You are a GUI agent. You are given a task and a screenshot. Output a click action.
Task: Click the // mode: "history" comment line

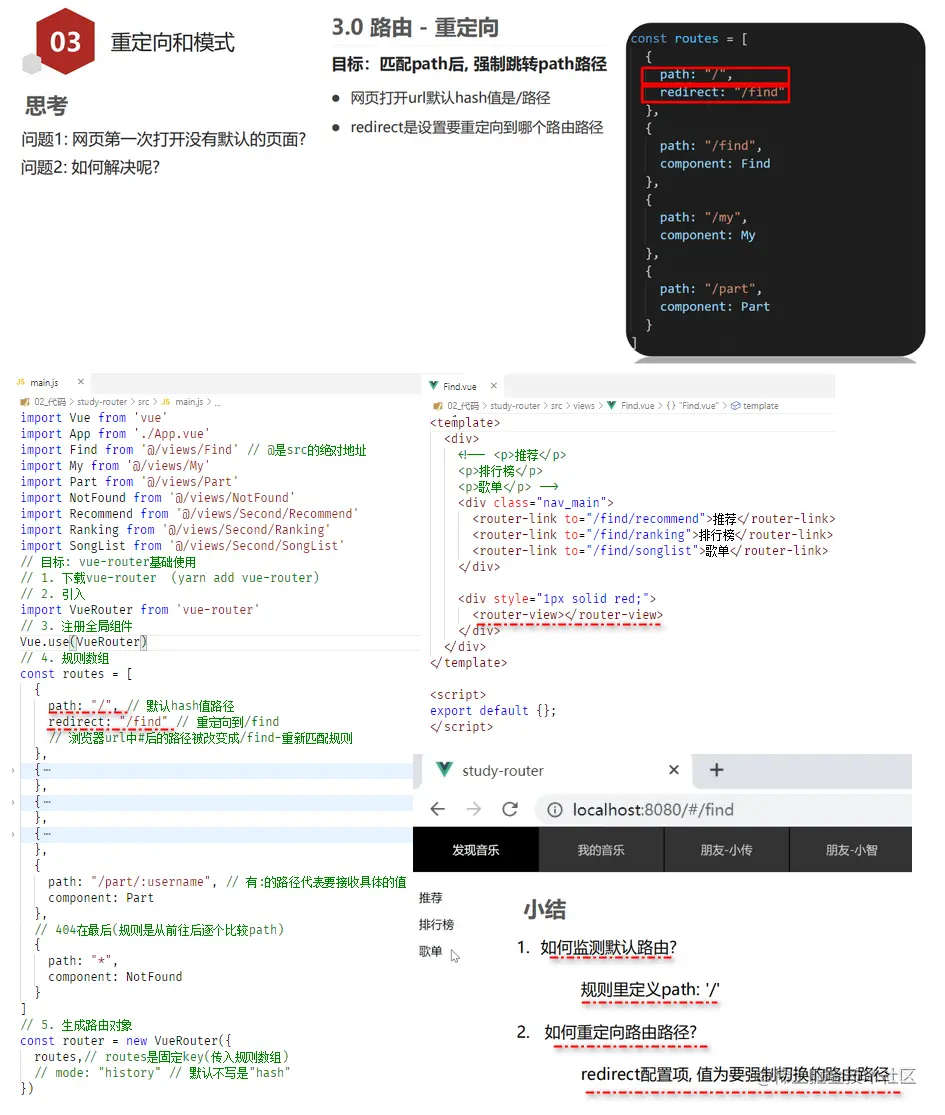click(162, 1073)
